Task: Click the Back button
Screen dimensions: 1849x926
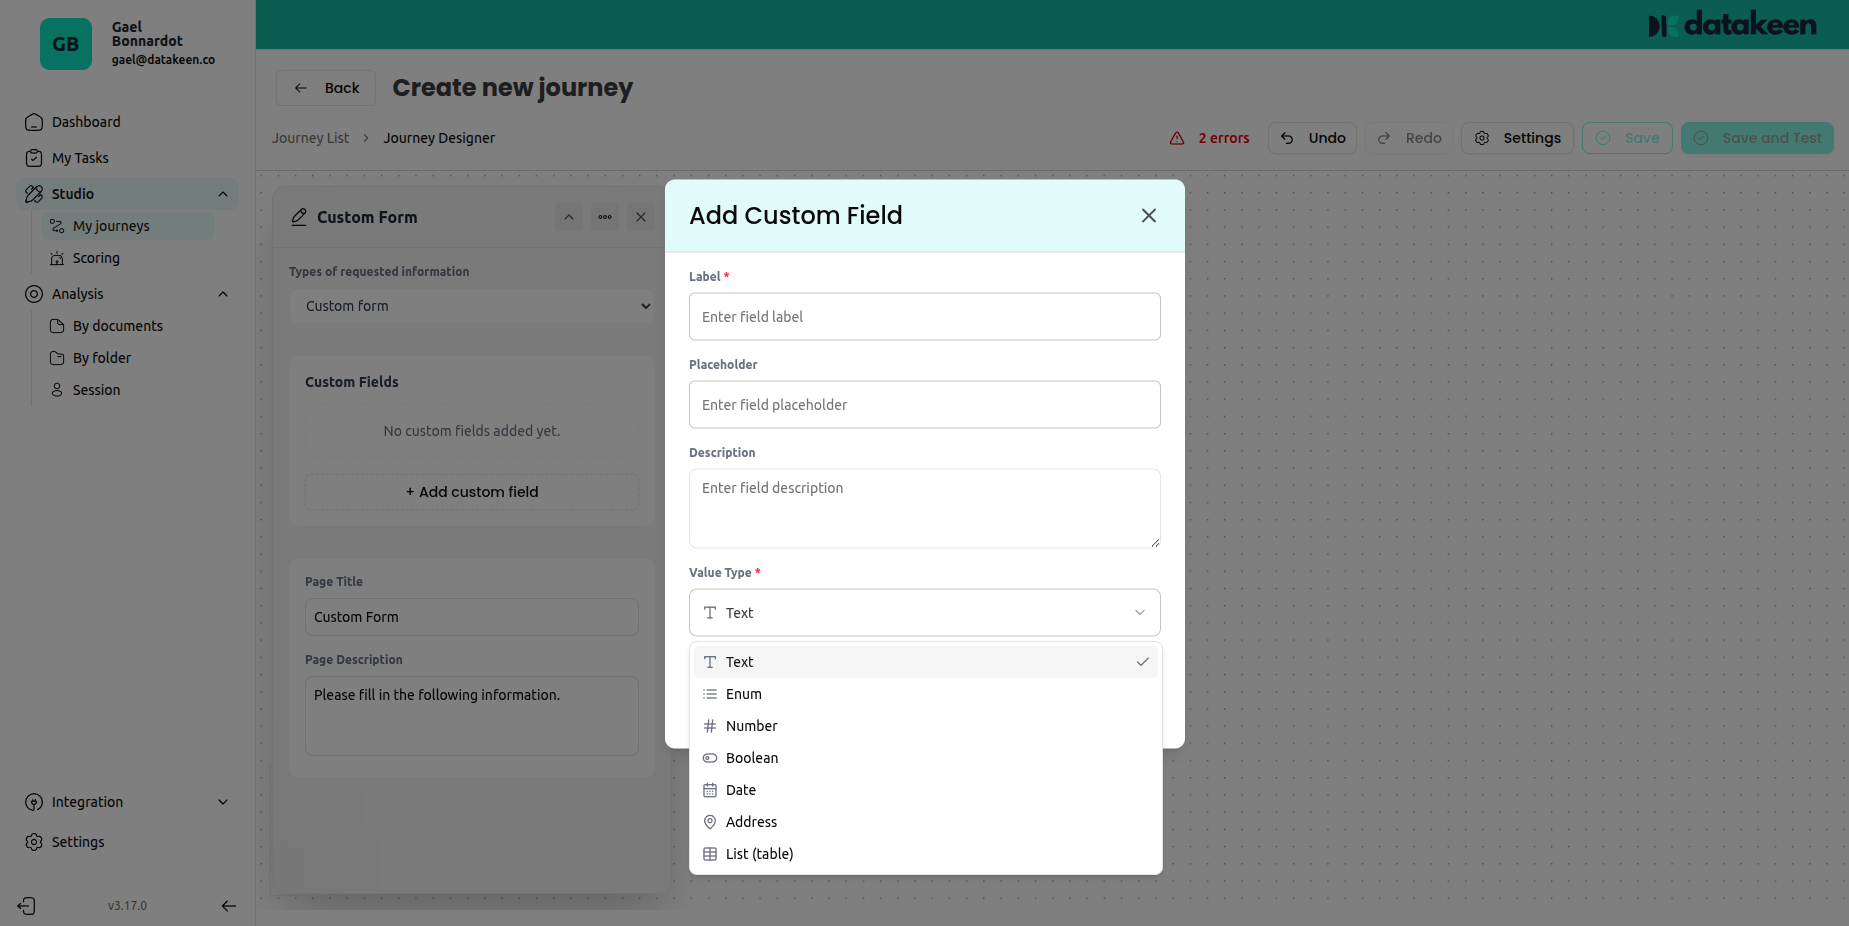Action: tap(325, 88)
